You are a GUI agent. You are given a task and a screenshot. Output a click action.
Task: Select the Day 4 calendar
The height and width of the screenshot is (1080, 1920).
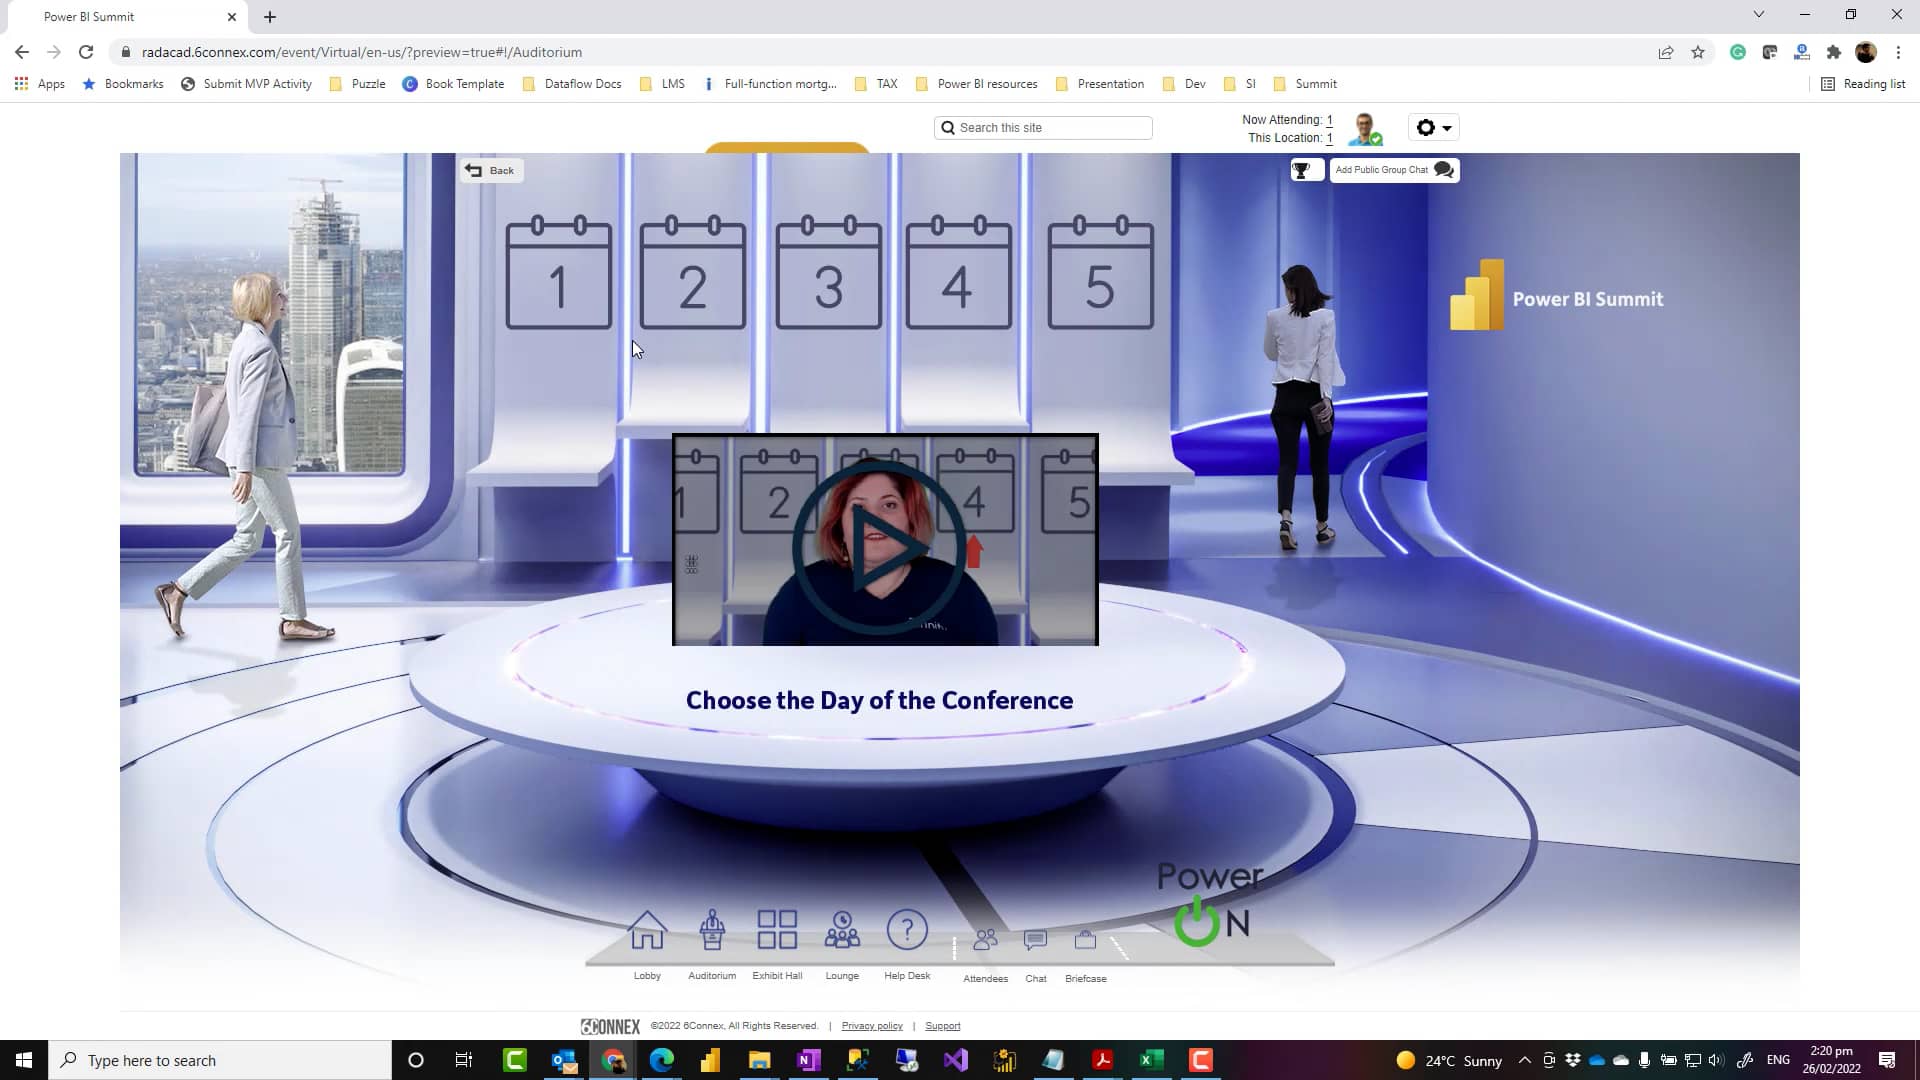click(x=958, y=275)
